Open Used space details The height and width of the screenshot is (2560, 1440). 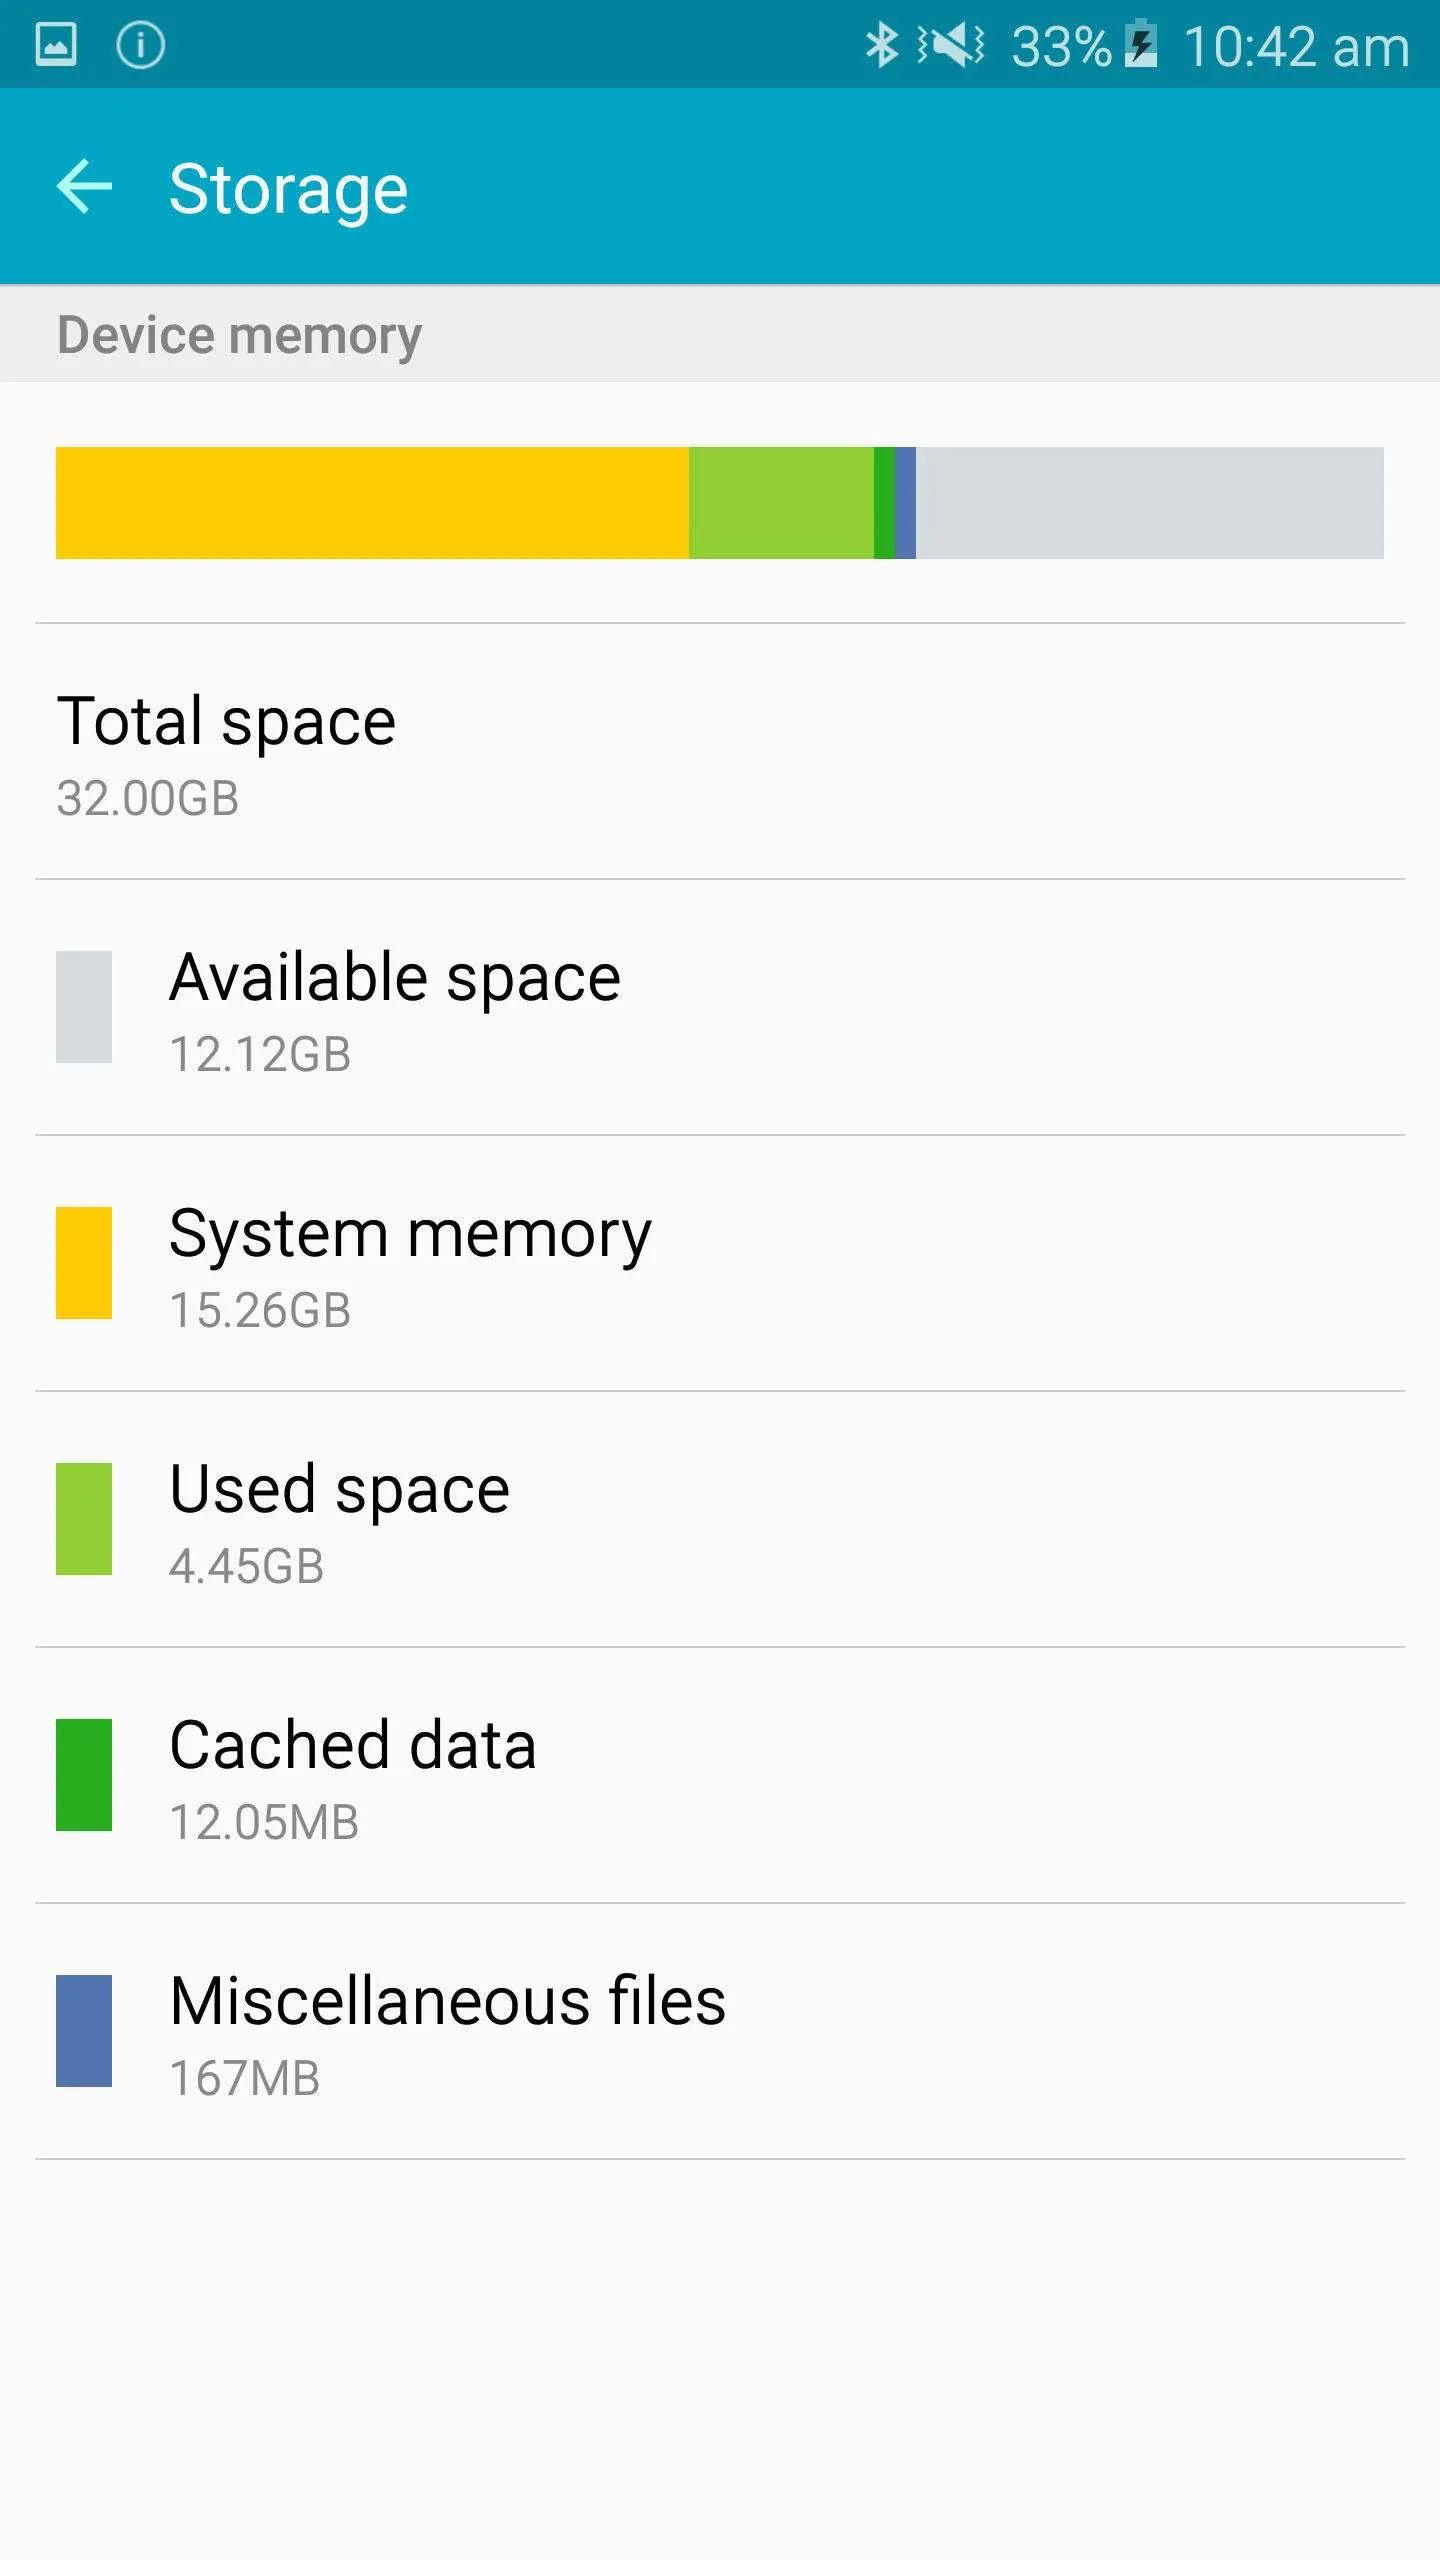[720, 1520]
